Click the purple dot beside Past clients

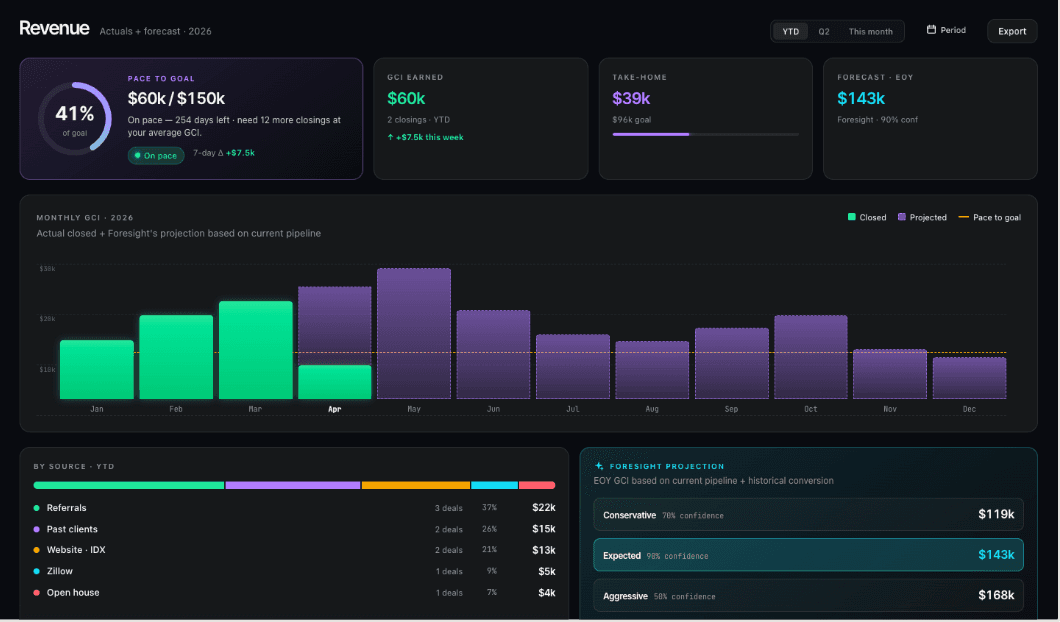(37, 529)
